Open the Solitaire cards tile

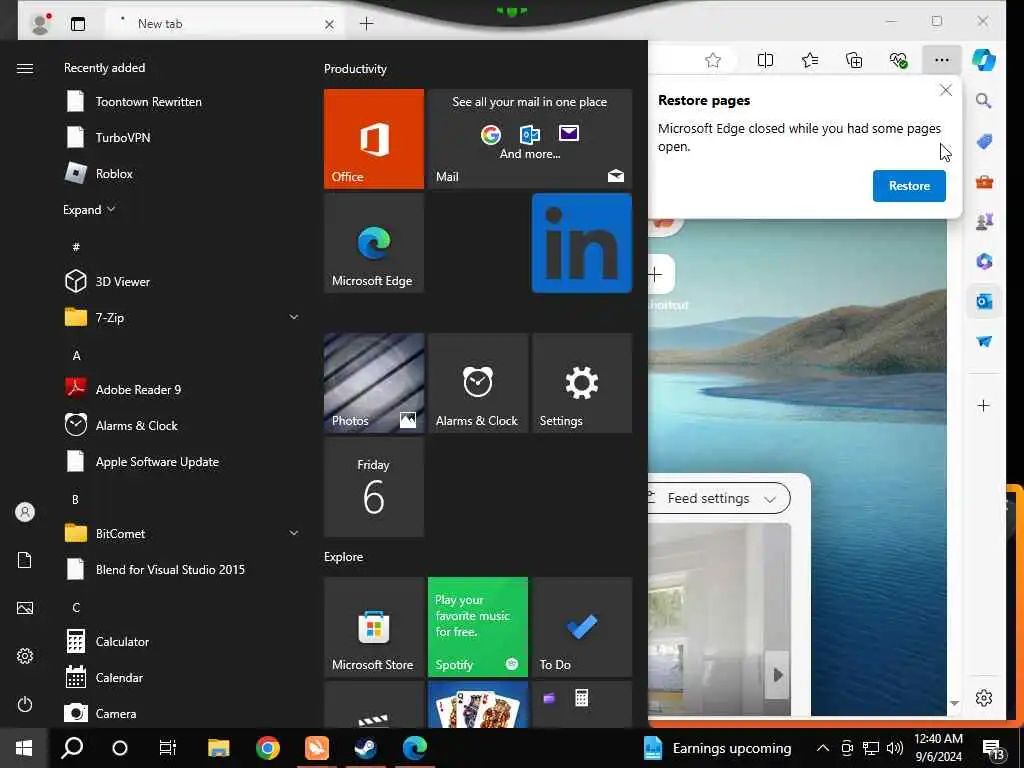477,705
